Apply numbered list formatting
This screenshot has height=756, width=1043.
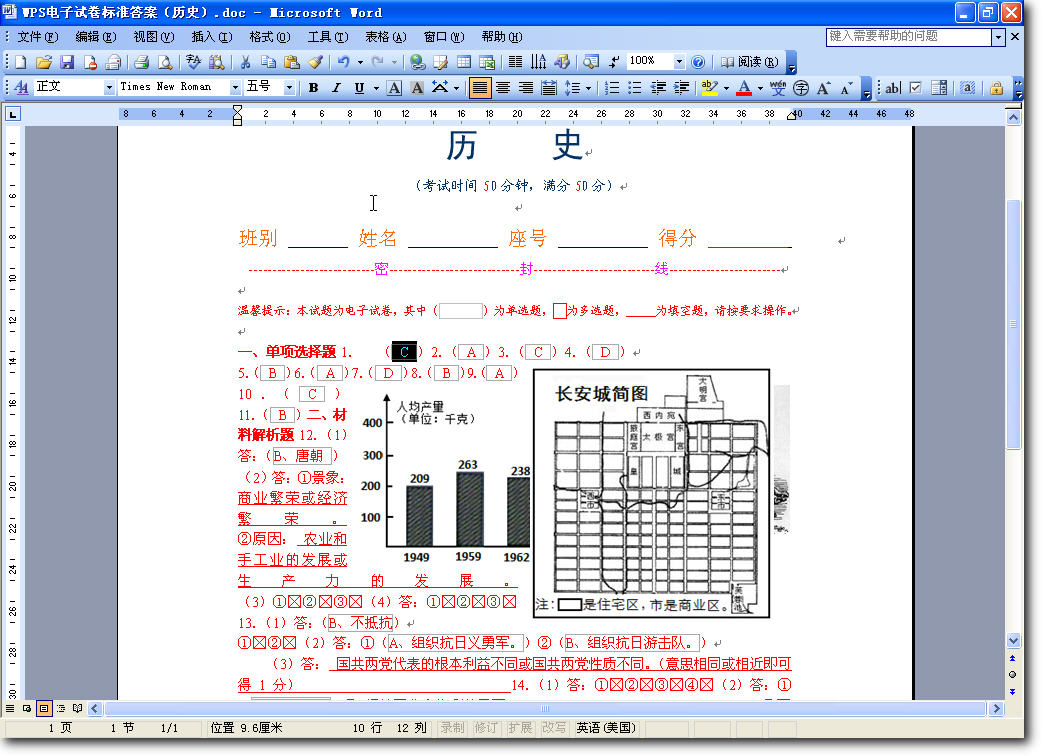pos(612,88)
